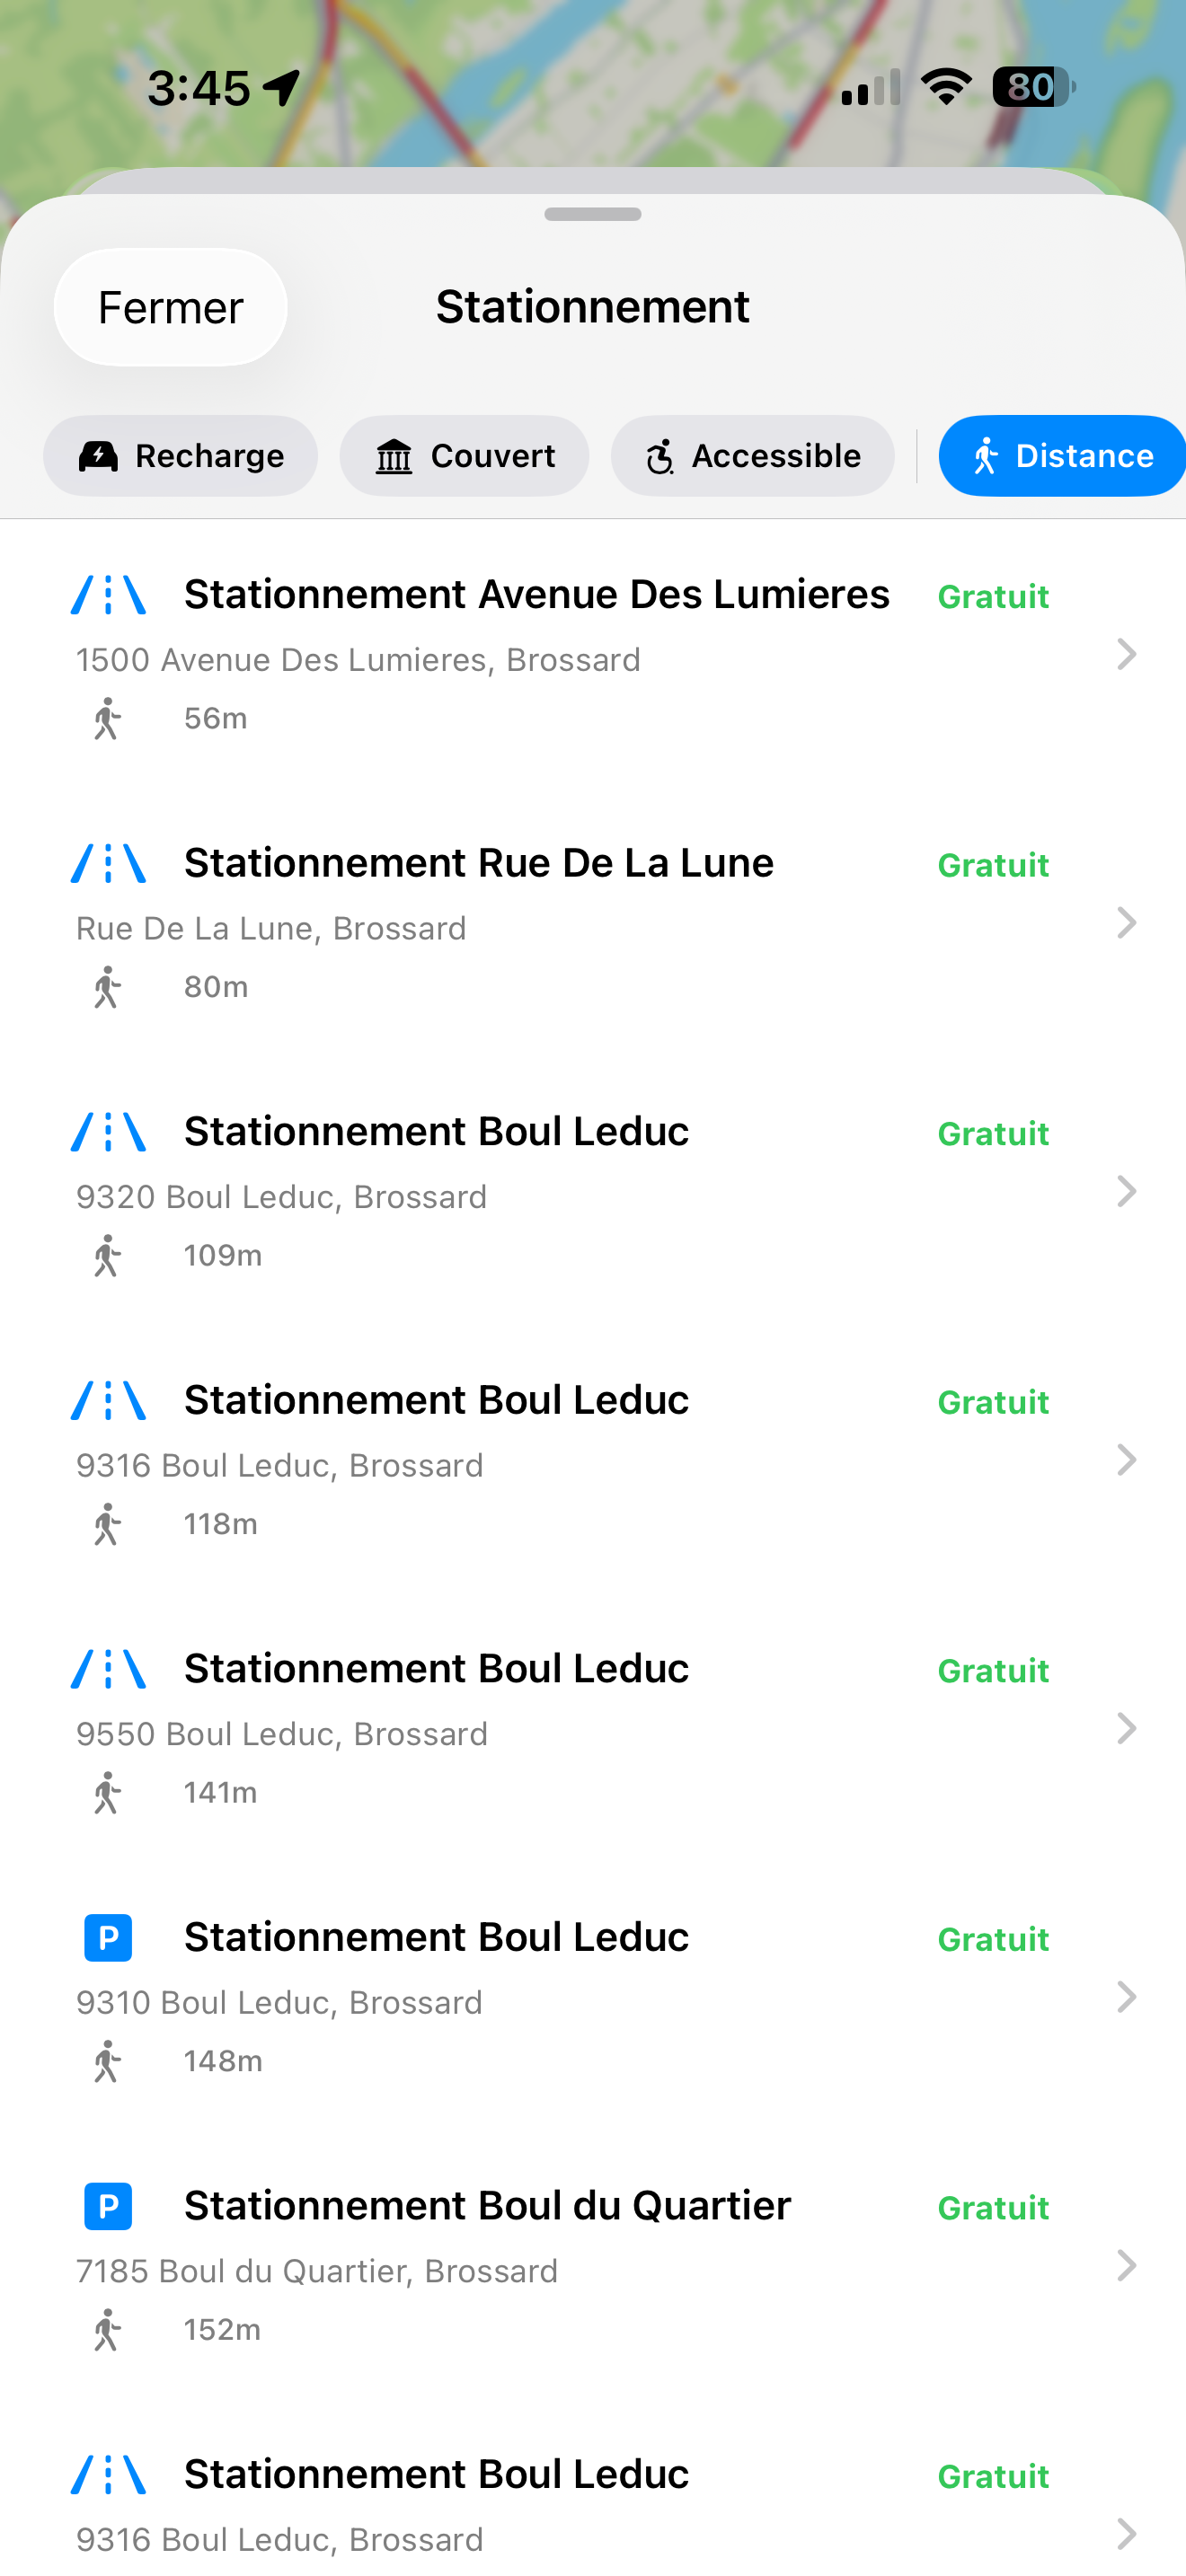
Task: Select the blue P icon for Boul du Quartier
Action: [108, 2206]
